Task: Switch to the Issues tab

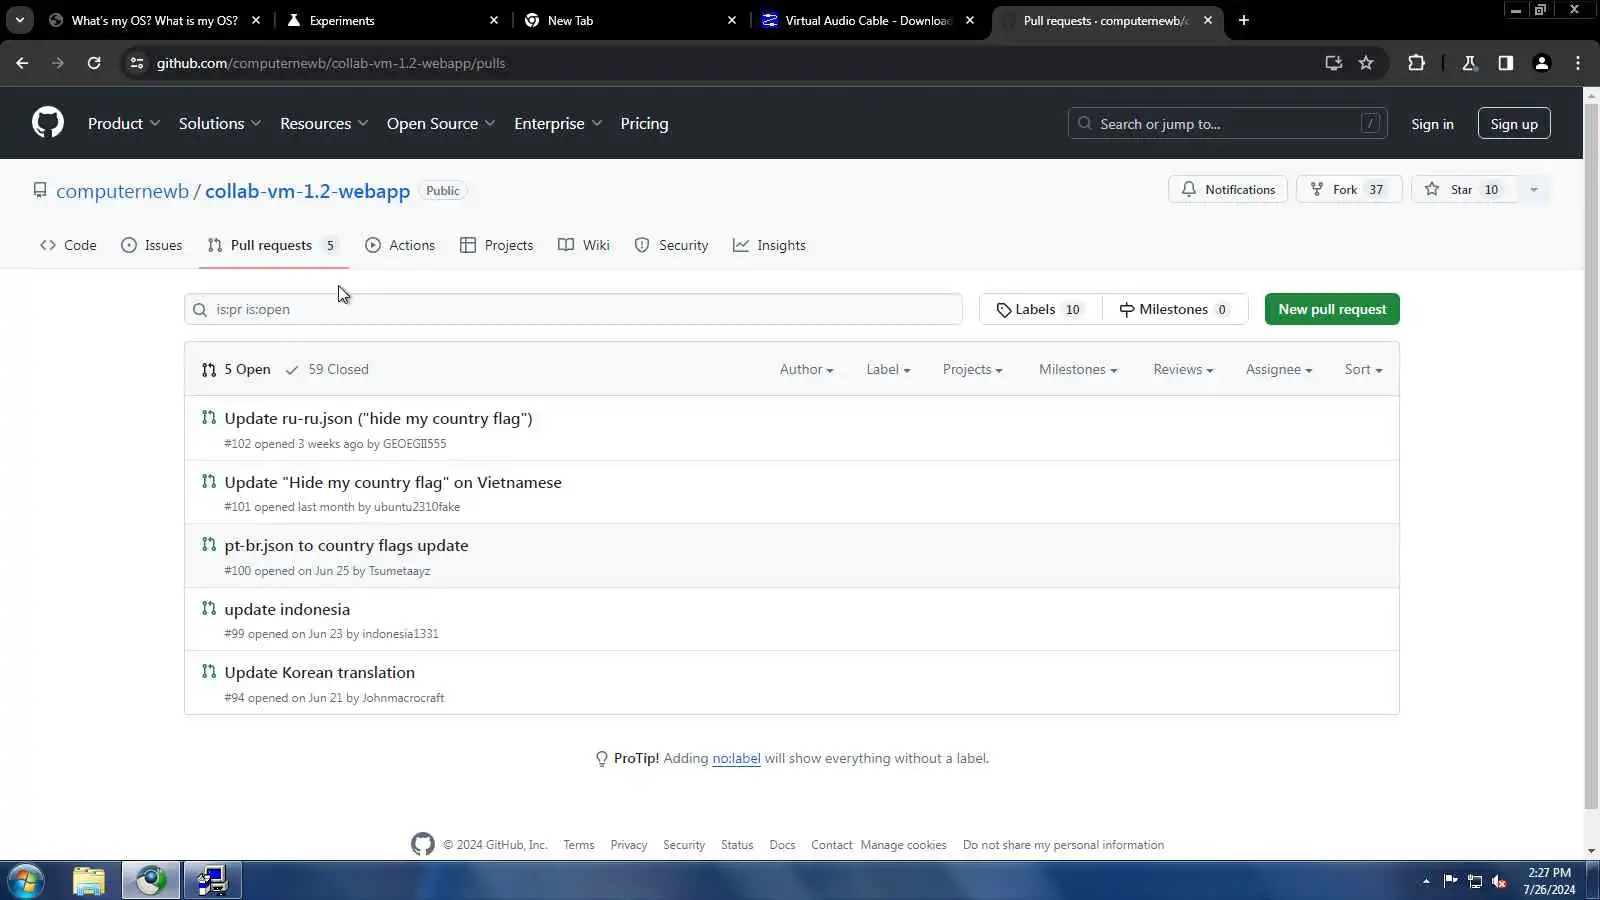Action: tap(151, 245)
